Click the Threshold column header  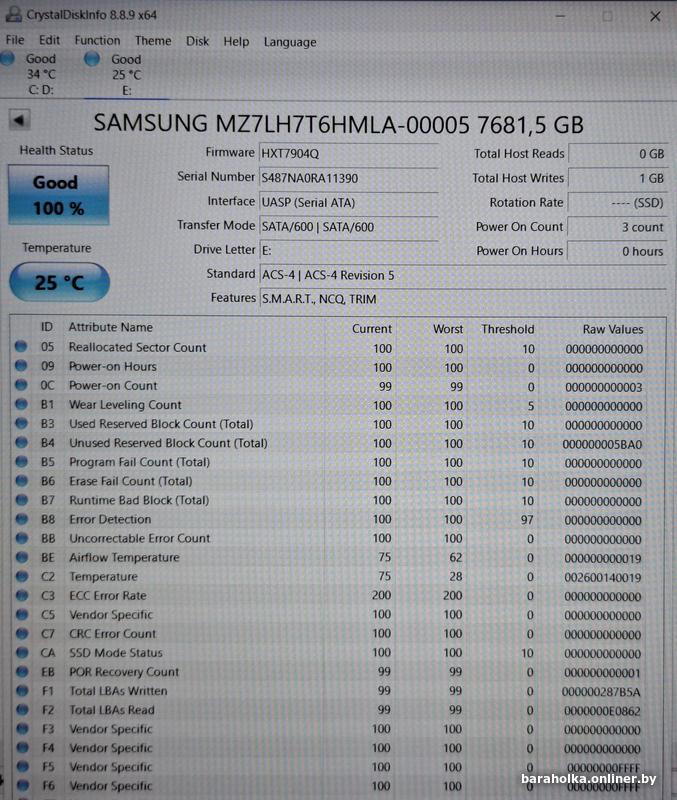coord(508,330)
